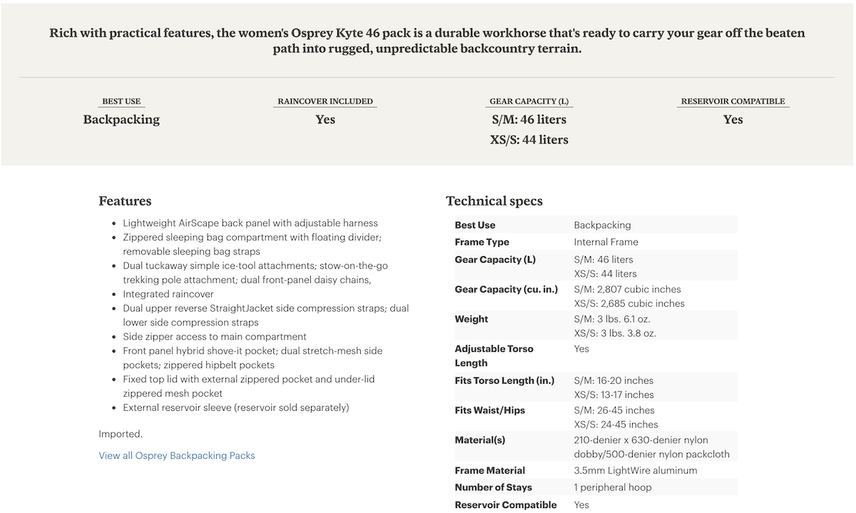Select the 'Lightweight AirScape back panel' bullet
Image resolution: width=856 pixels, height=513 pixels.
(250, 223)
